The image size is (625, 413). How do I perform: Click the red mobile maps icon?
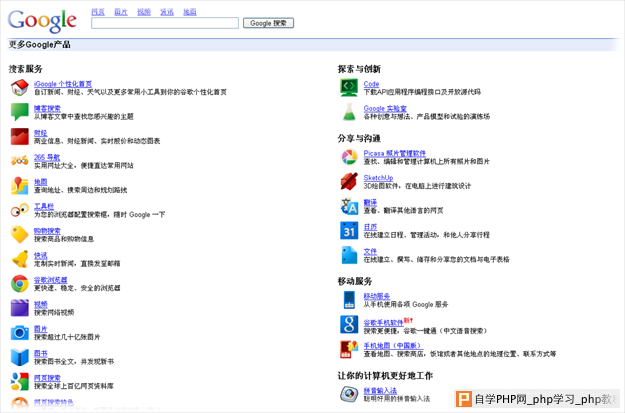[x=349, y=349]
